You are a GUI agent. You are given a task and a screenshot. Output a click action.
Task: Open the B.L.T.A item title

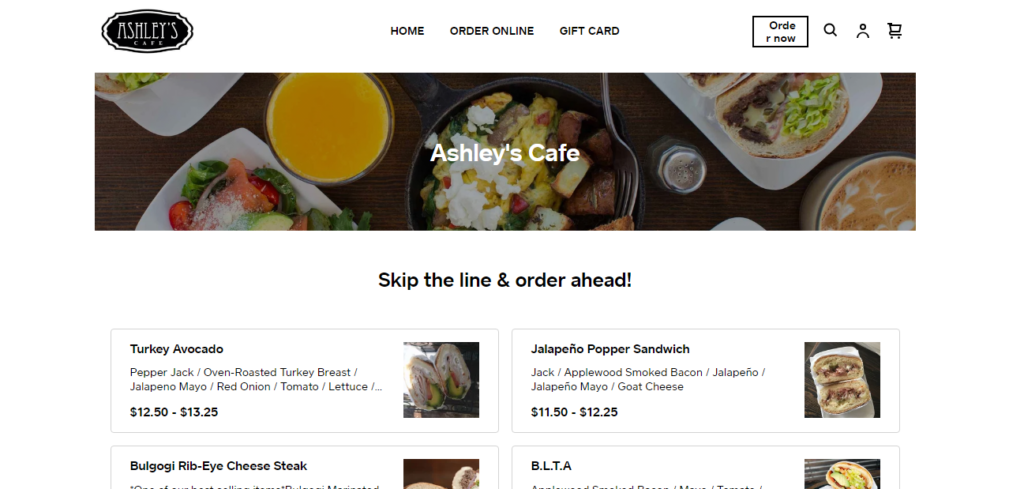coord(551,465)
